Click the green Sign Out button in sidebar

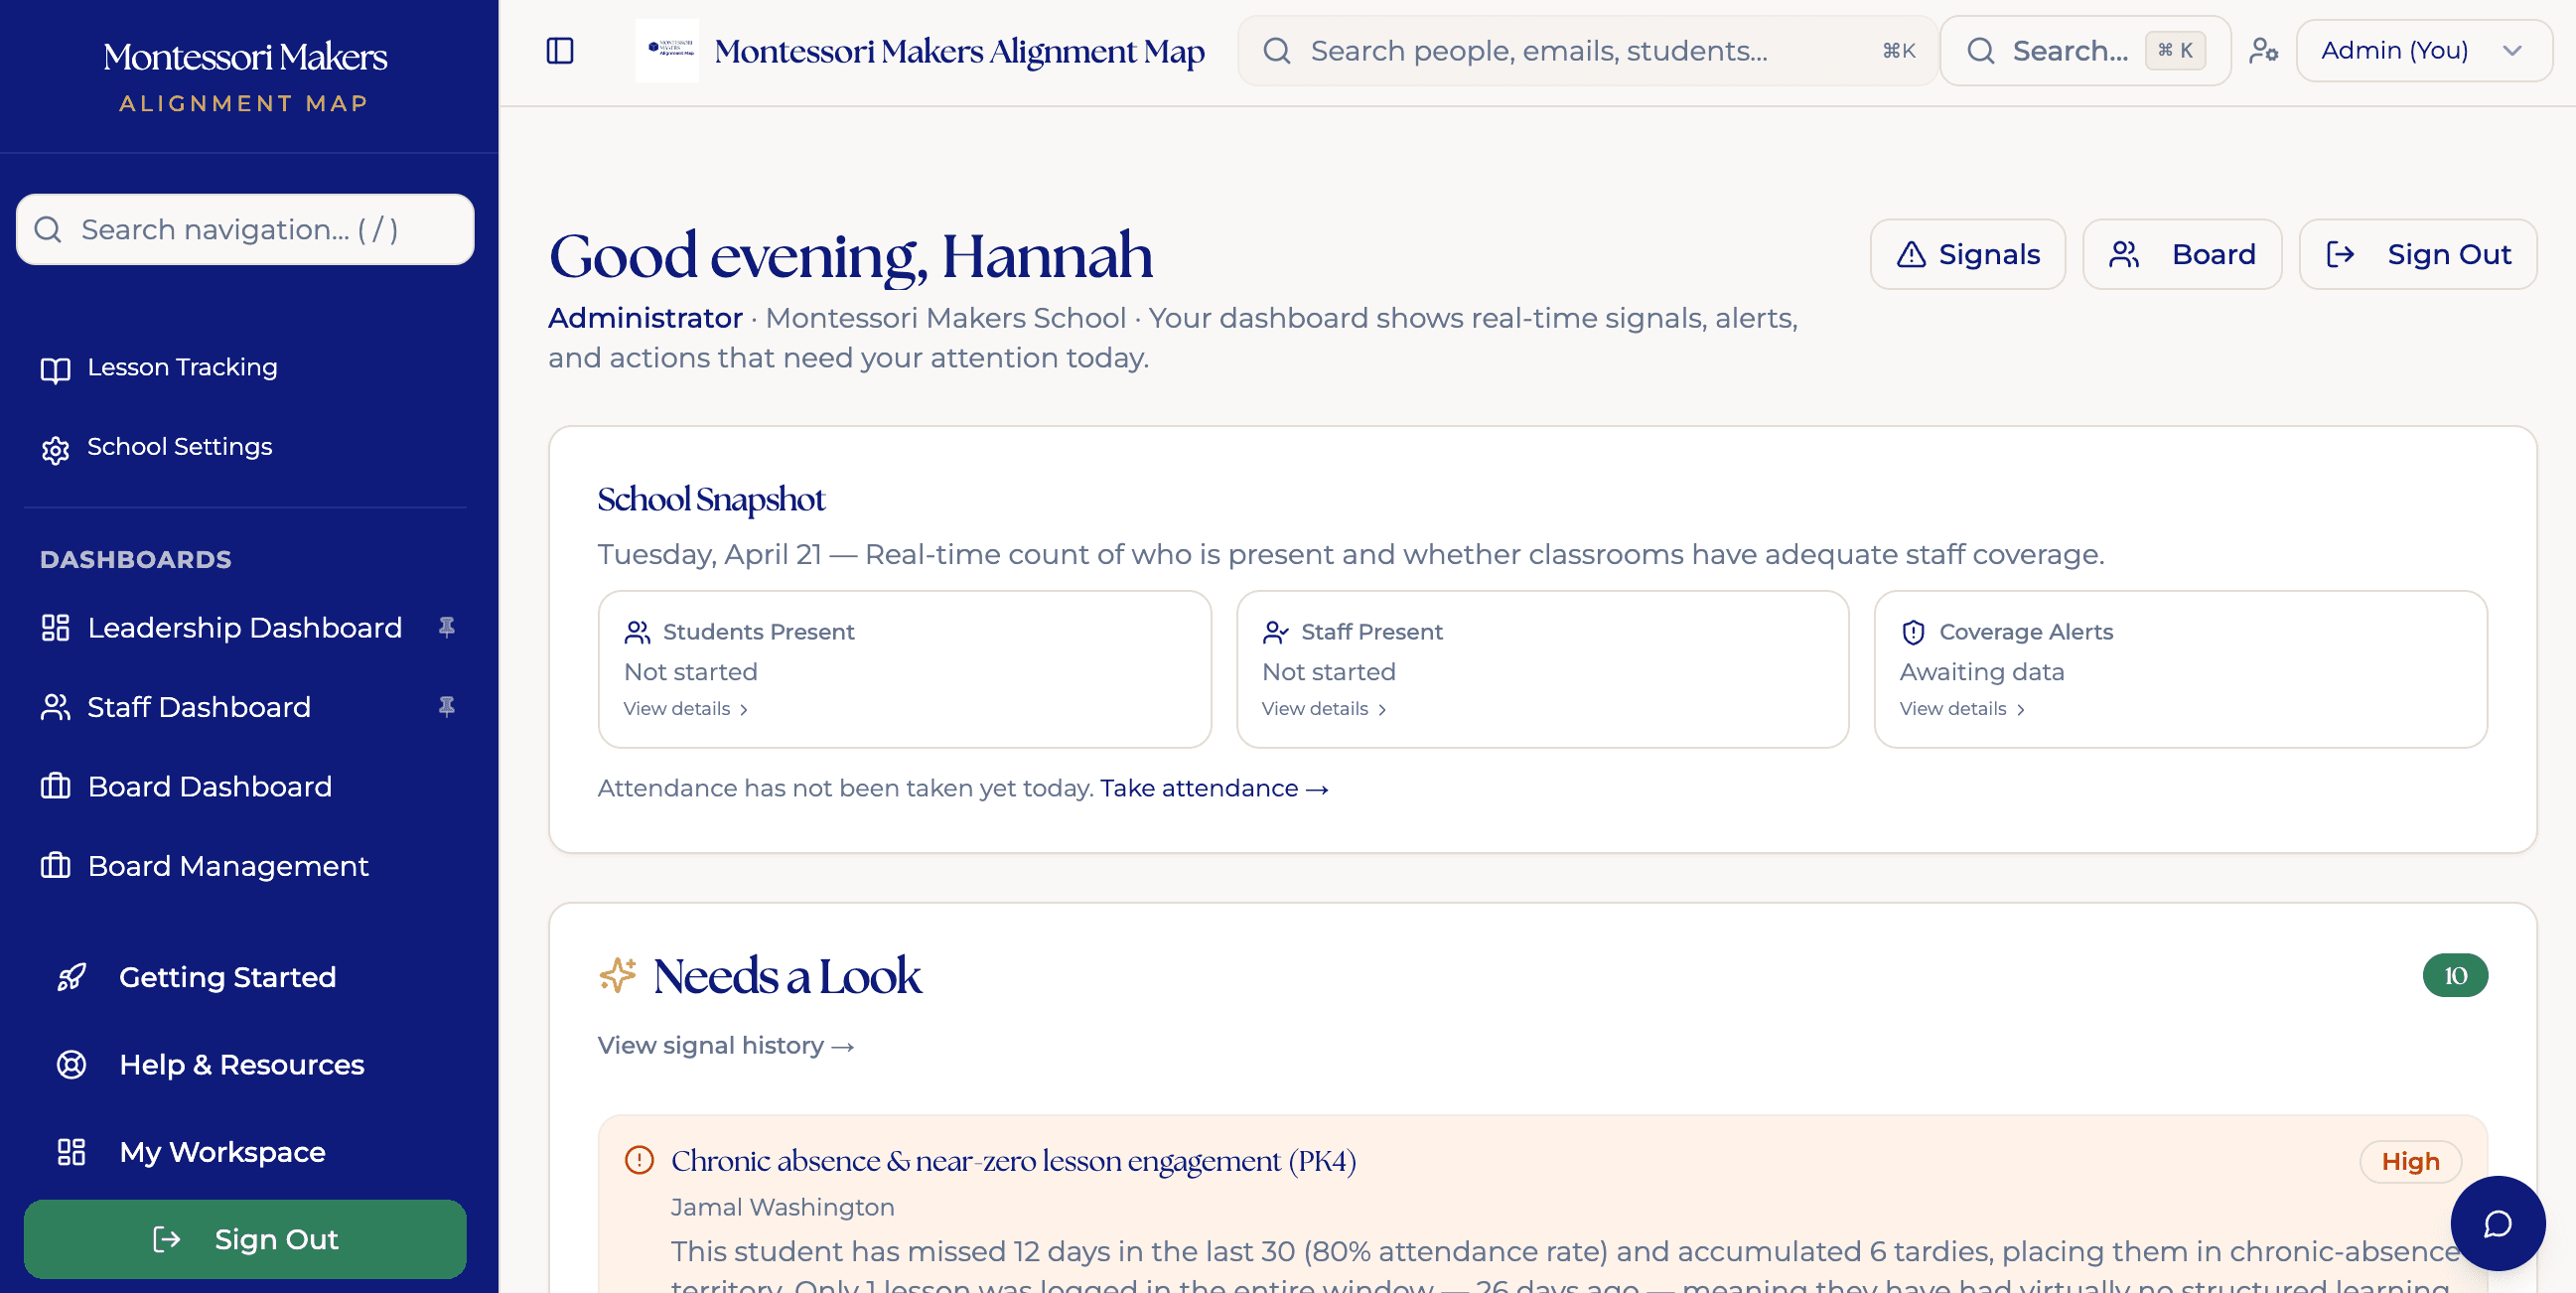(x=245, y=1239)
